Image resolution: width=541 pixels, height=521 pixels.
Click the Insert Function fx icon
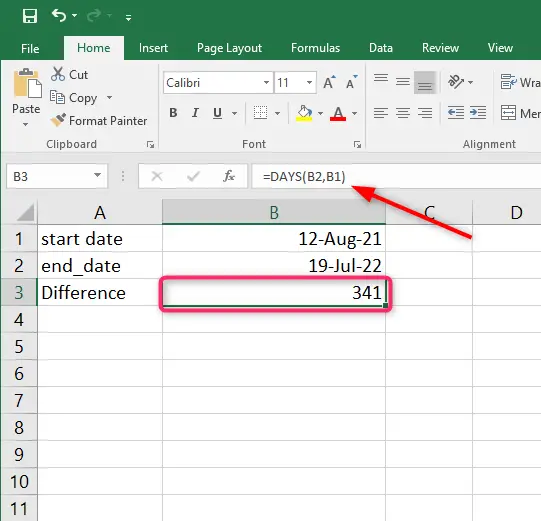(229, 176)
